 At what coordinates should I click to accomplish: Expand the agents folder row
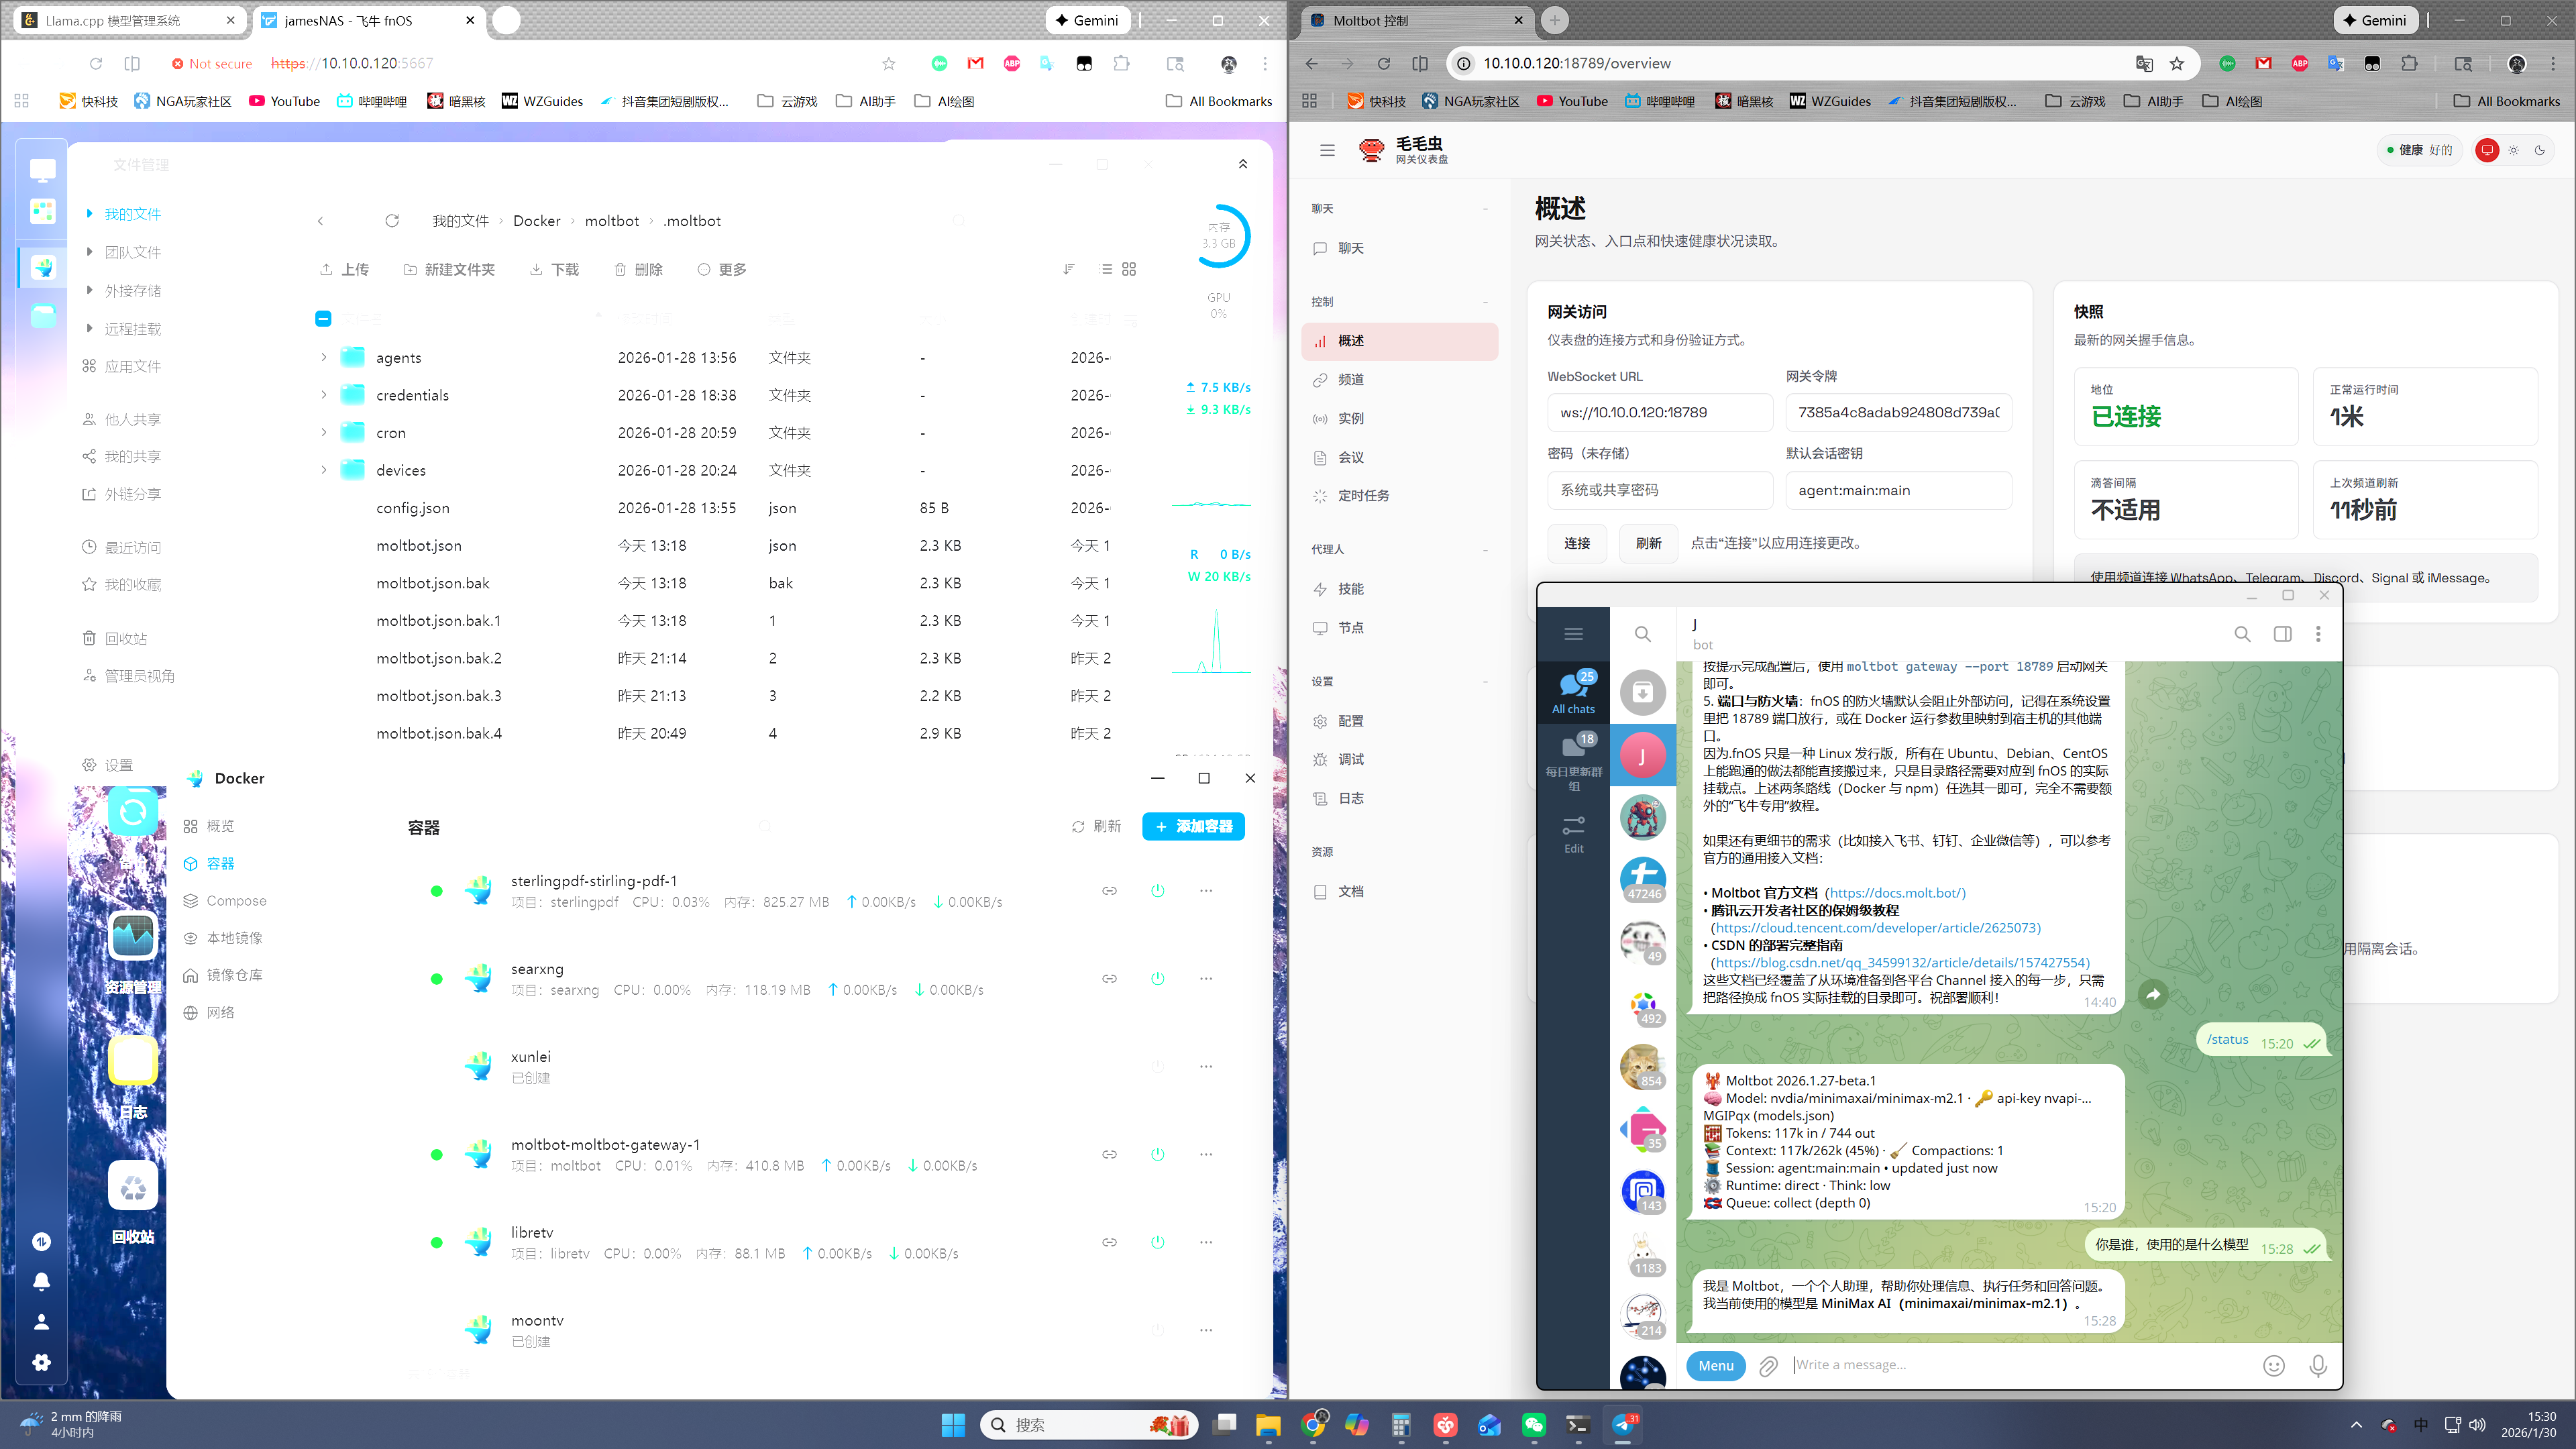coord(323,357)
